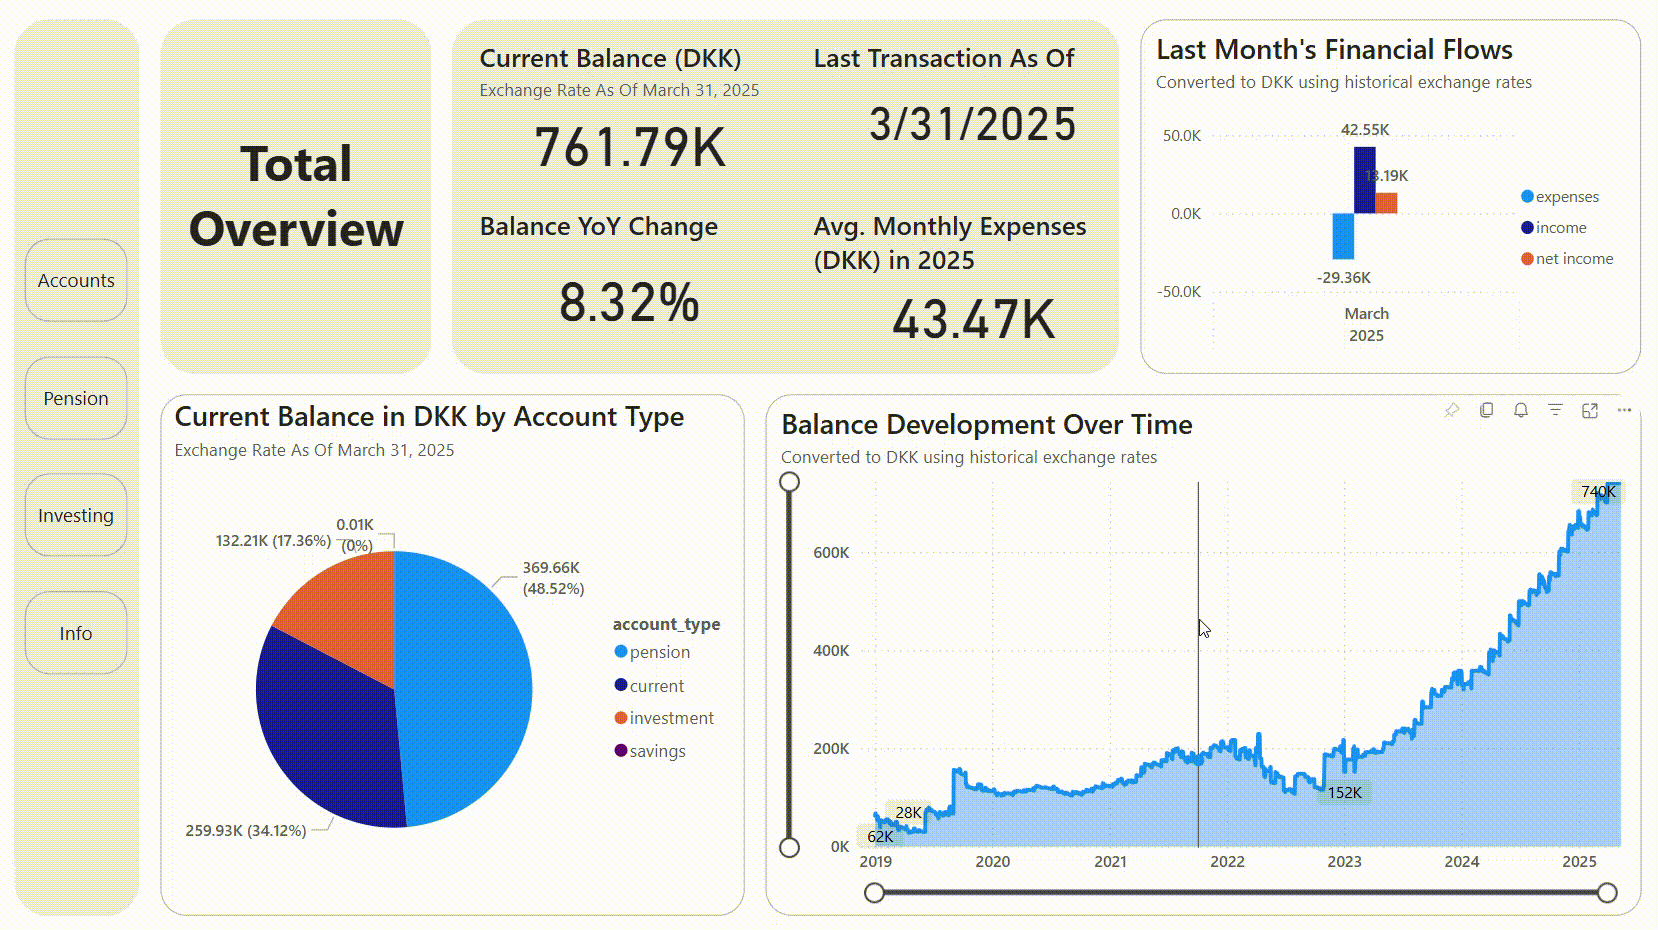
Task: Select the income legend item
Action: [x=1554, y=228]
